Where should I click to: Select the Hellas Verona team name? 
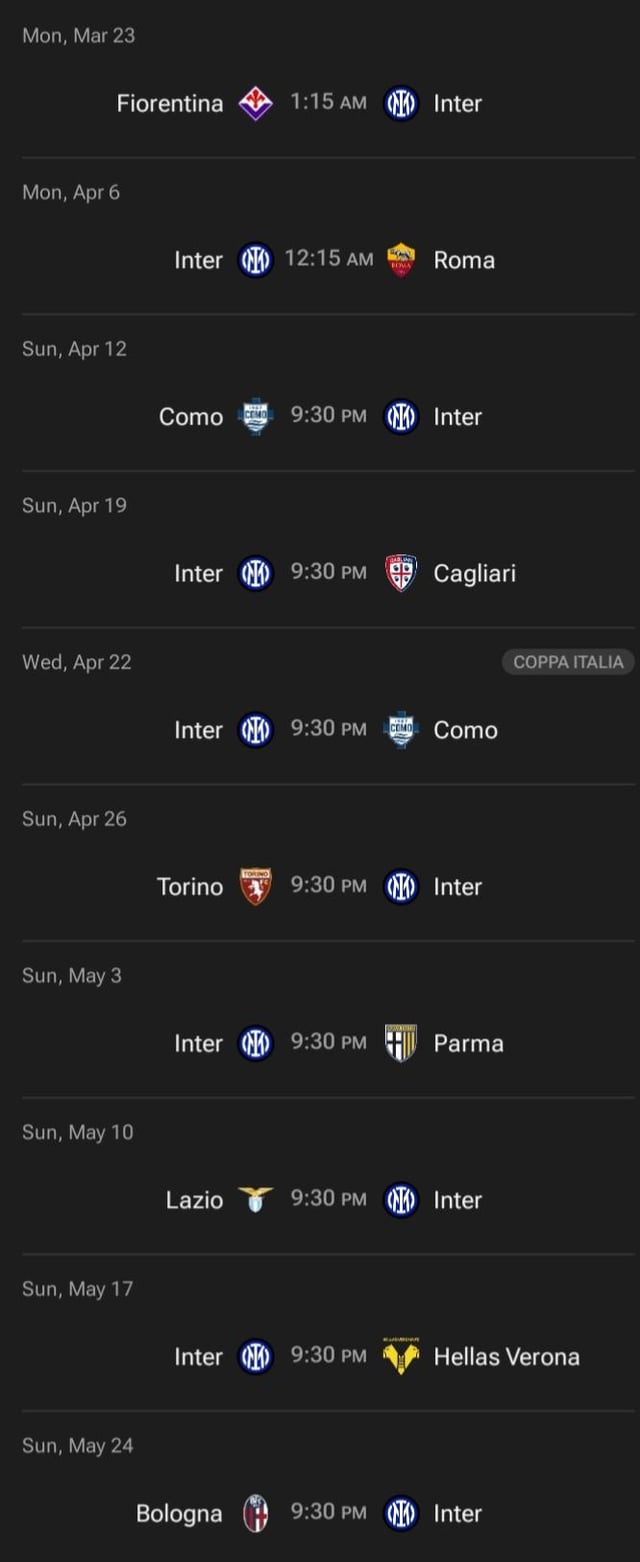[x=506, y=1357]
